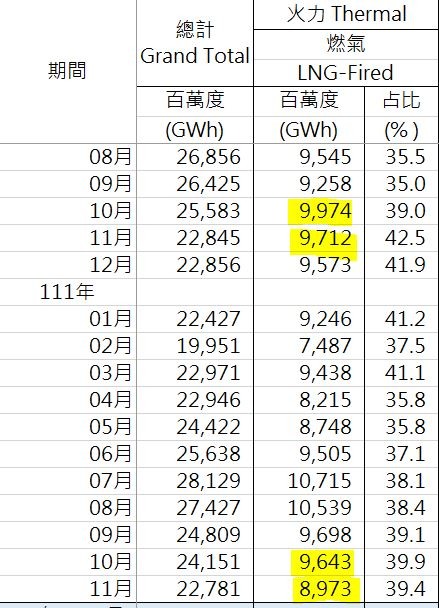Select the 111年 year row label

(x=67, y=292)
